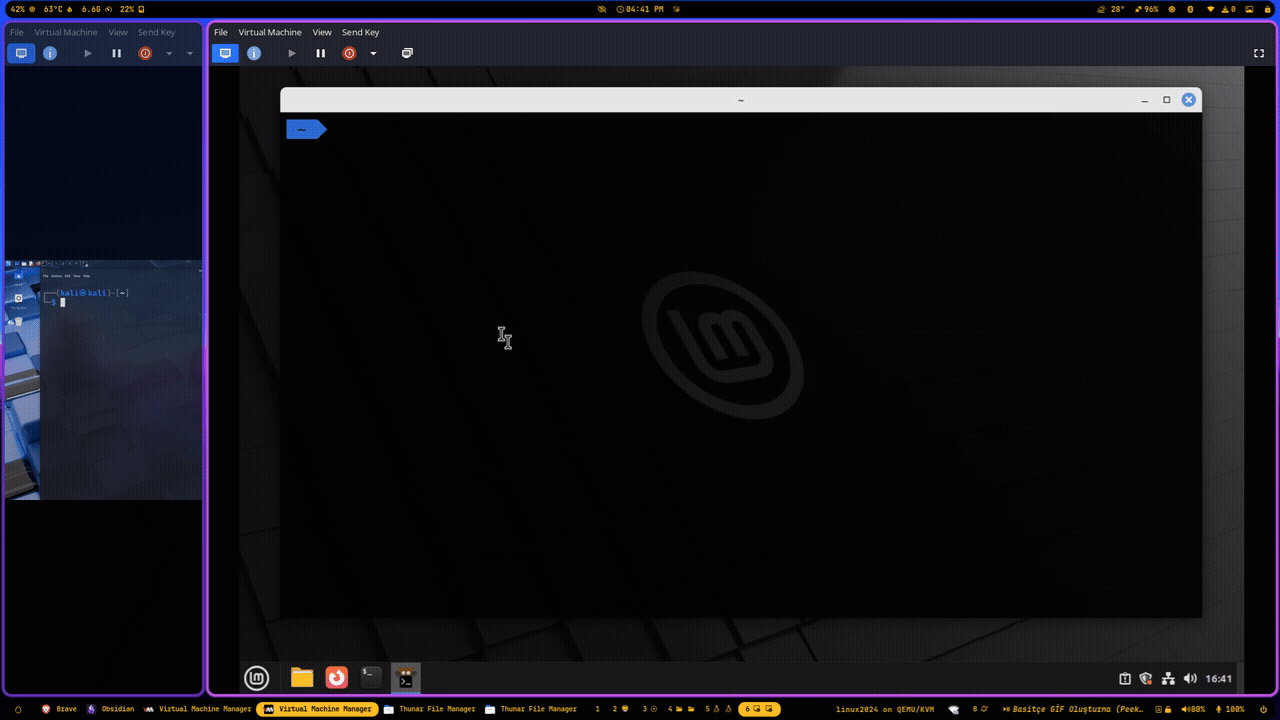Open the power icon at the host bar's end

[x=1265, y=709]
